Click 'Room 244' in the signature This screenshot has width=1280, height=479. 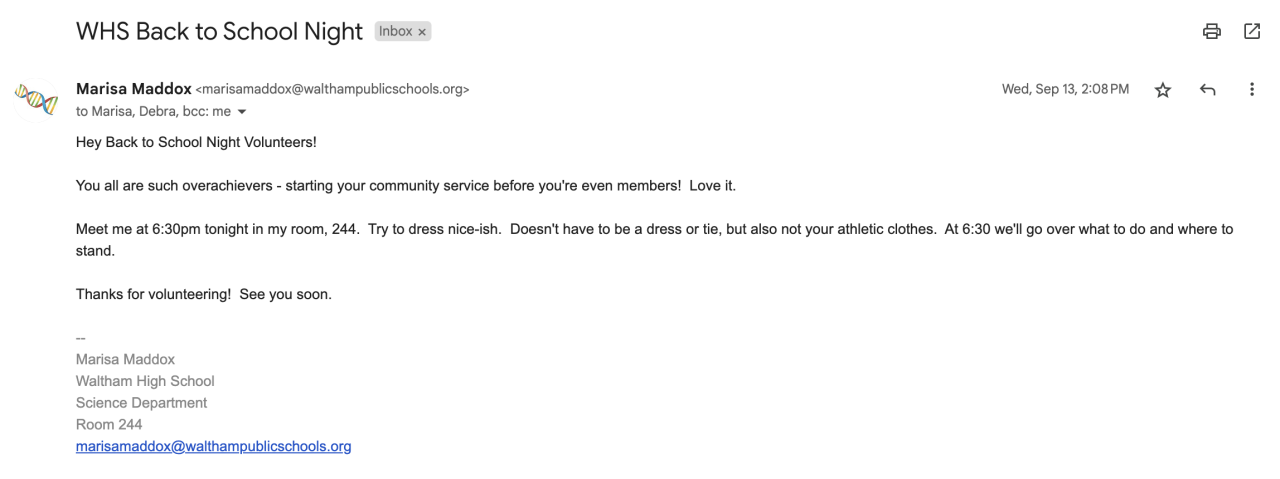pyautogui.click(x=109, y=424)
